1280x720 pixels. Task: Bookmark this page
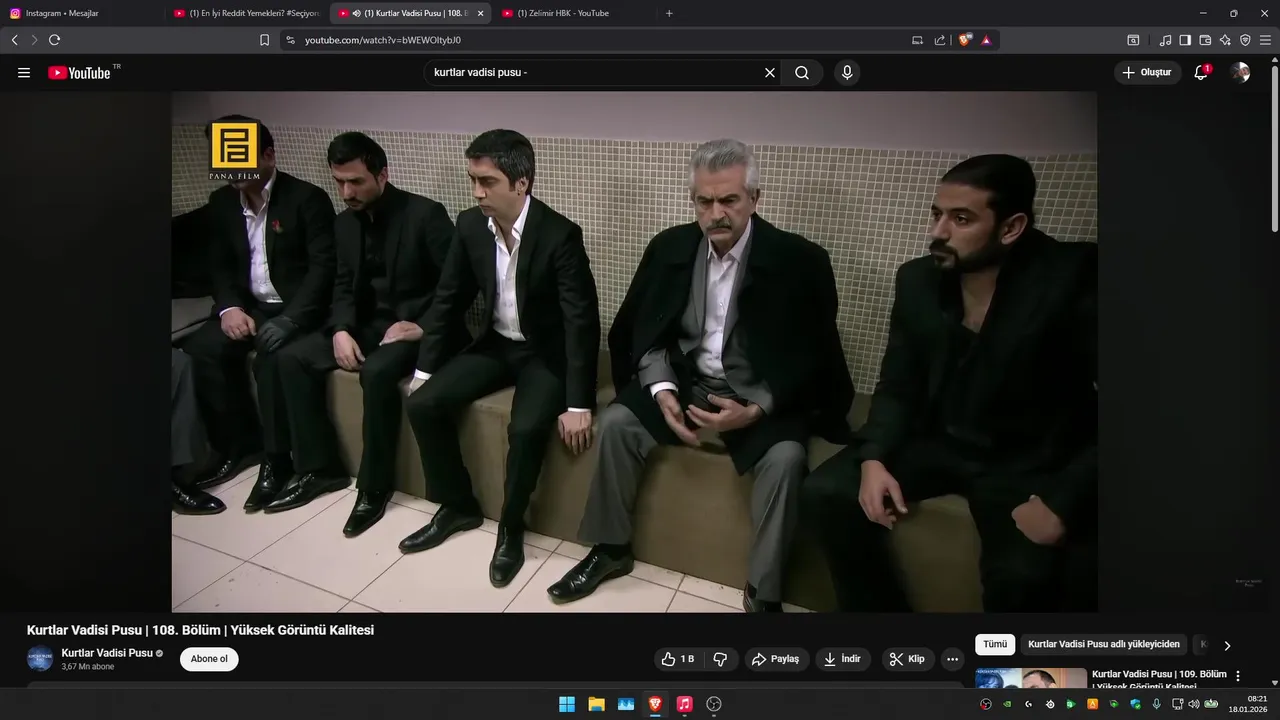[264, 40]
